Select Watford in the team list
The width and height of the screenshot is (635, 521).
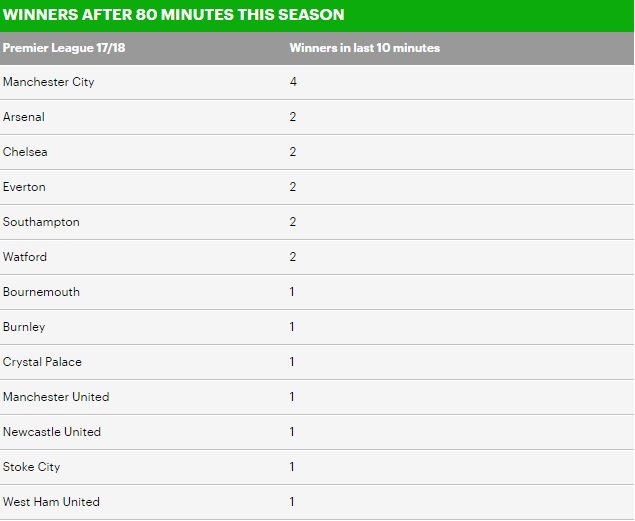[x=25, y=257]
